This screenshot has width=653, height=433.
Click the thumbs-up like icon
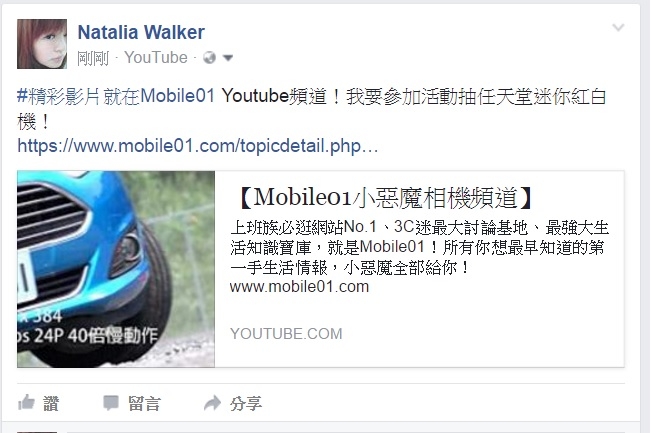click(26, 403)
